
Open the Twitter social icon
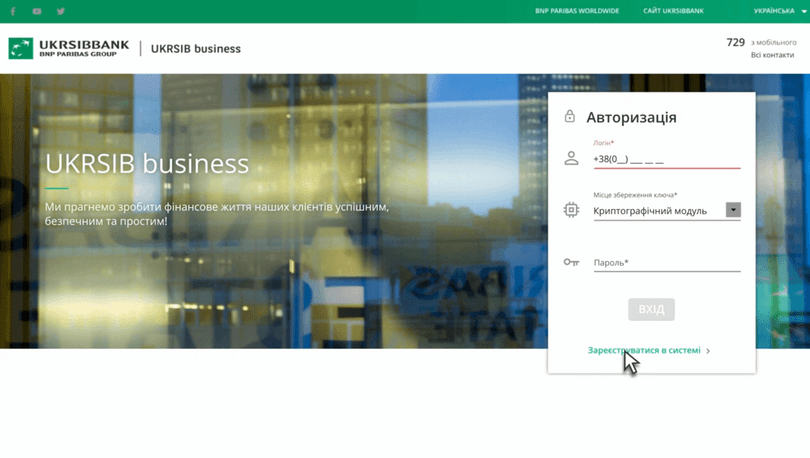pos(61,11)
